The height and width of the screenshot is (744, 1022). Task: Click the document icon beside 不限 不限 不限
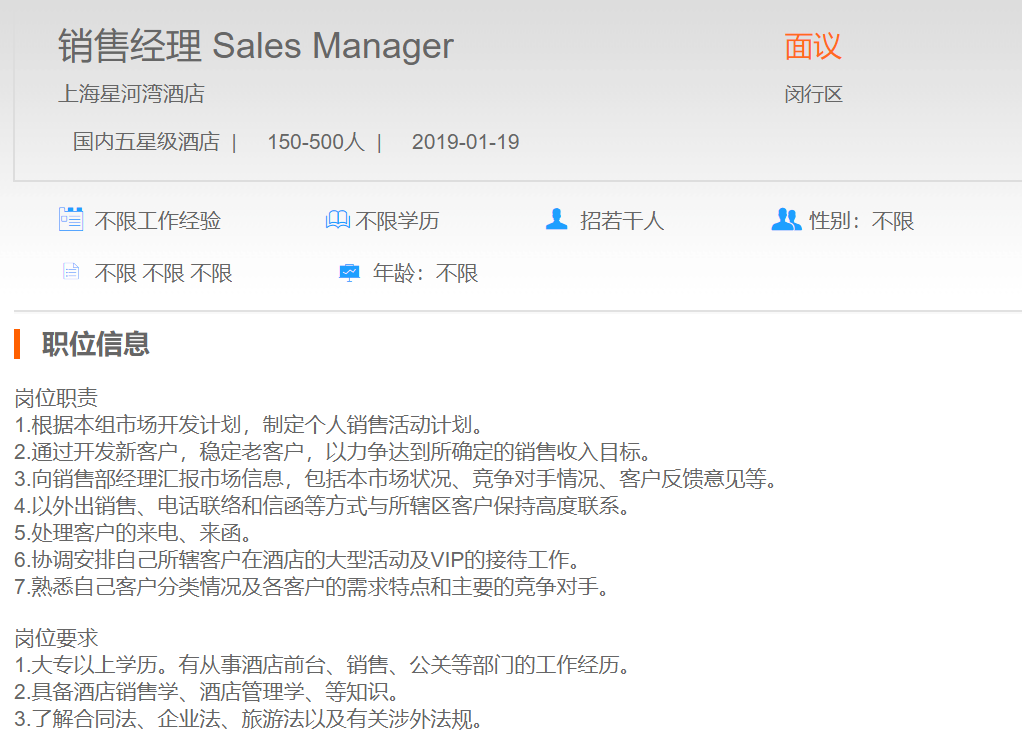click(x=70, y=272)
